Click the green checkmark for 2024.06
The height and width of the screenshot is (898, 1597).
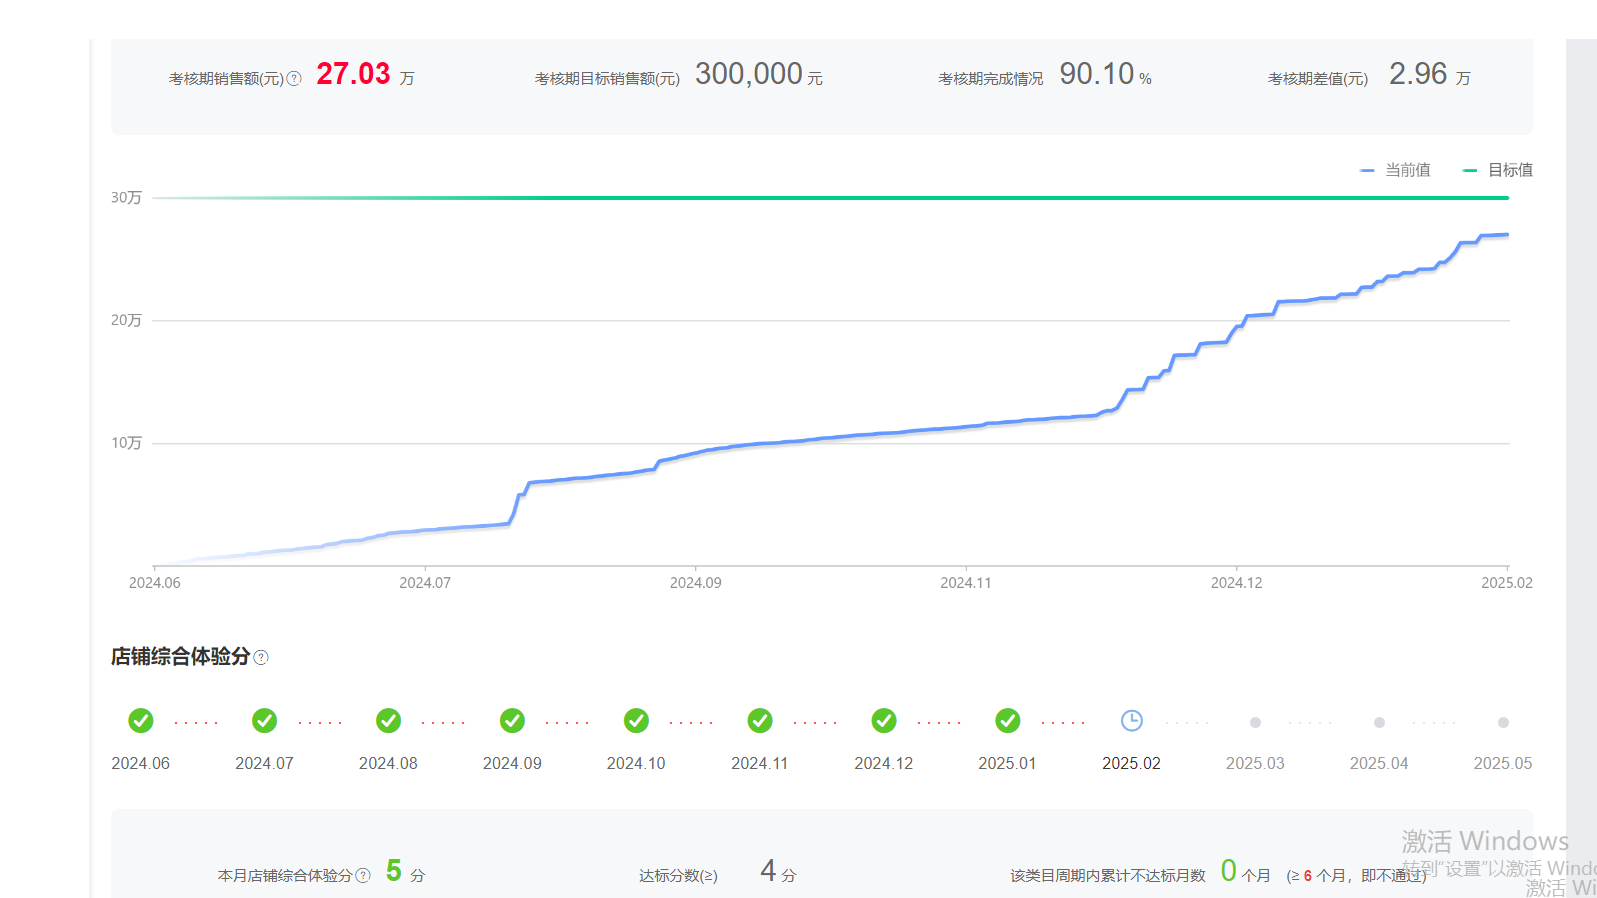[x=141, y=721]
